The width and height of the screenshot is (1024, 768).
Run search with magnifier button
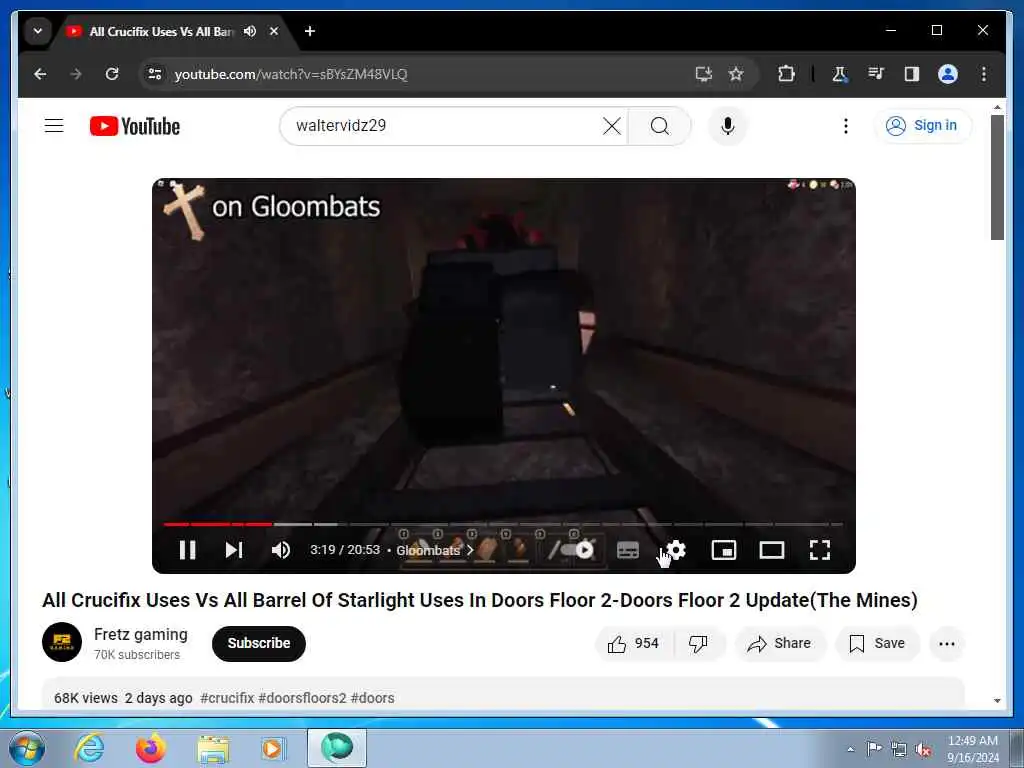pos(660,125)
